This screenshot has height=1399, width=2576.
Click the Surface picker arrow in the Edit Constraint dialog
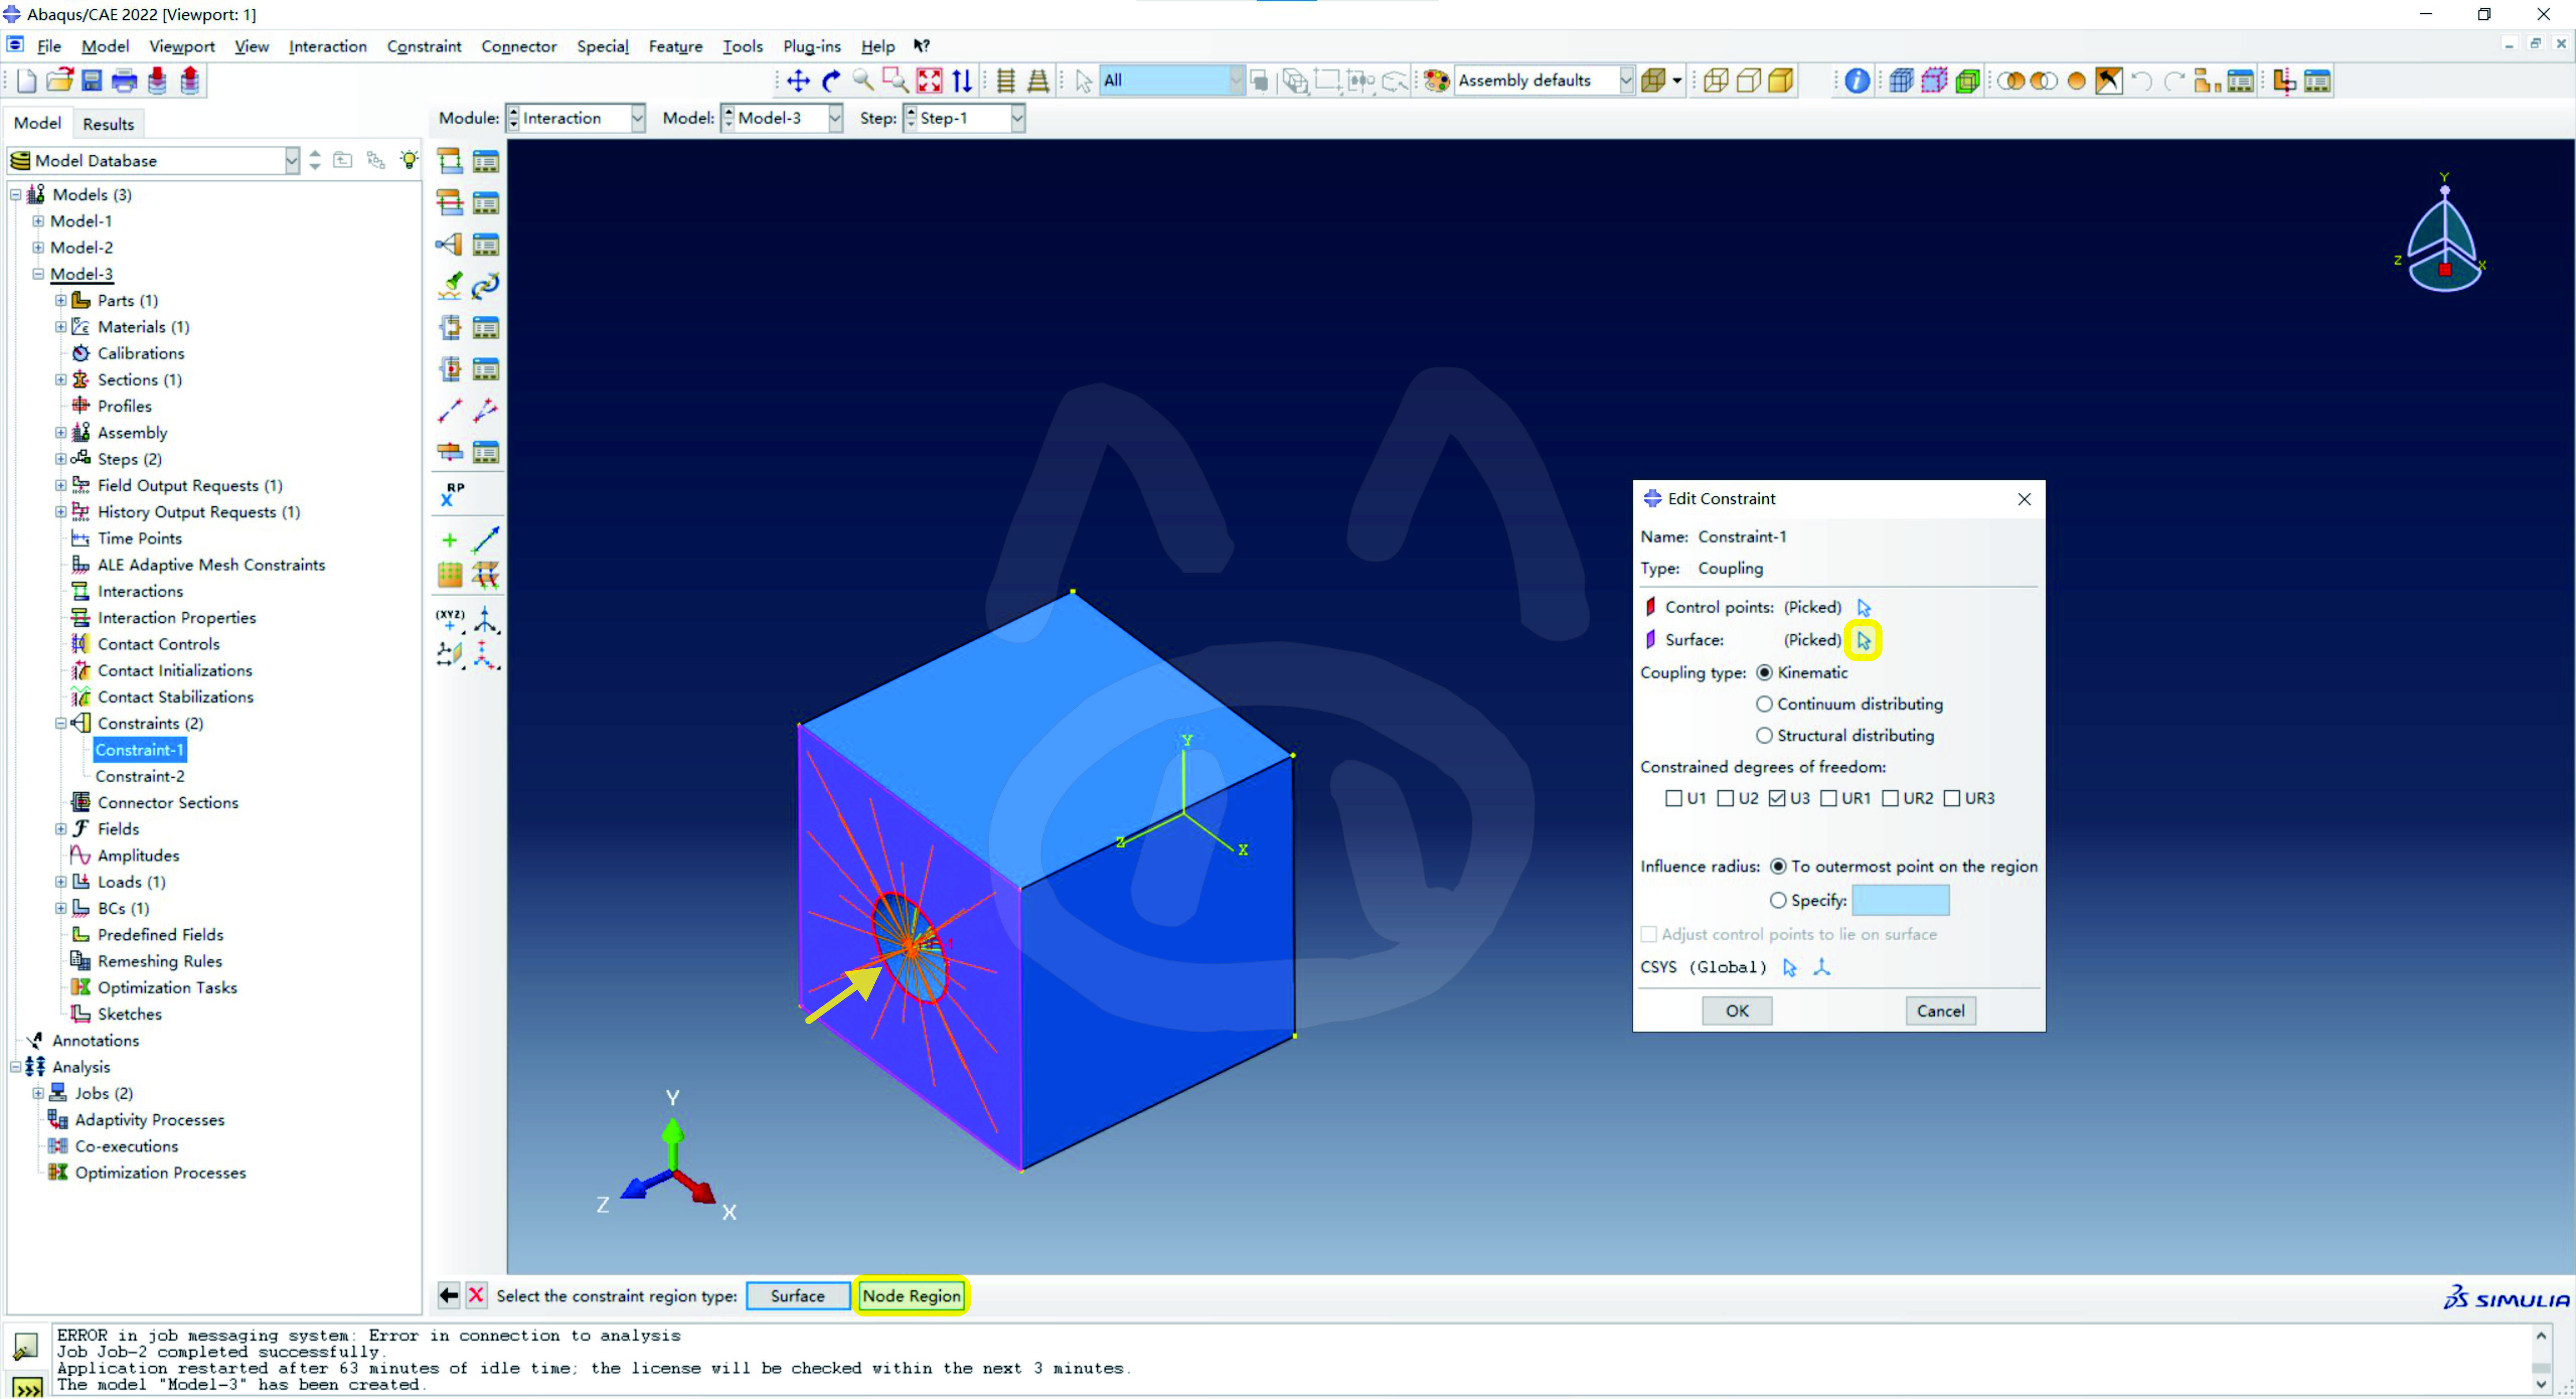click(1863, 640)
